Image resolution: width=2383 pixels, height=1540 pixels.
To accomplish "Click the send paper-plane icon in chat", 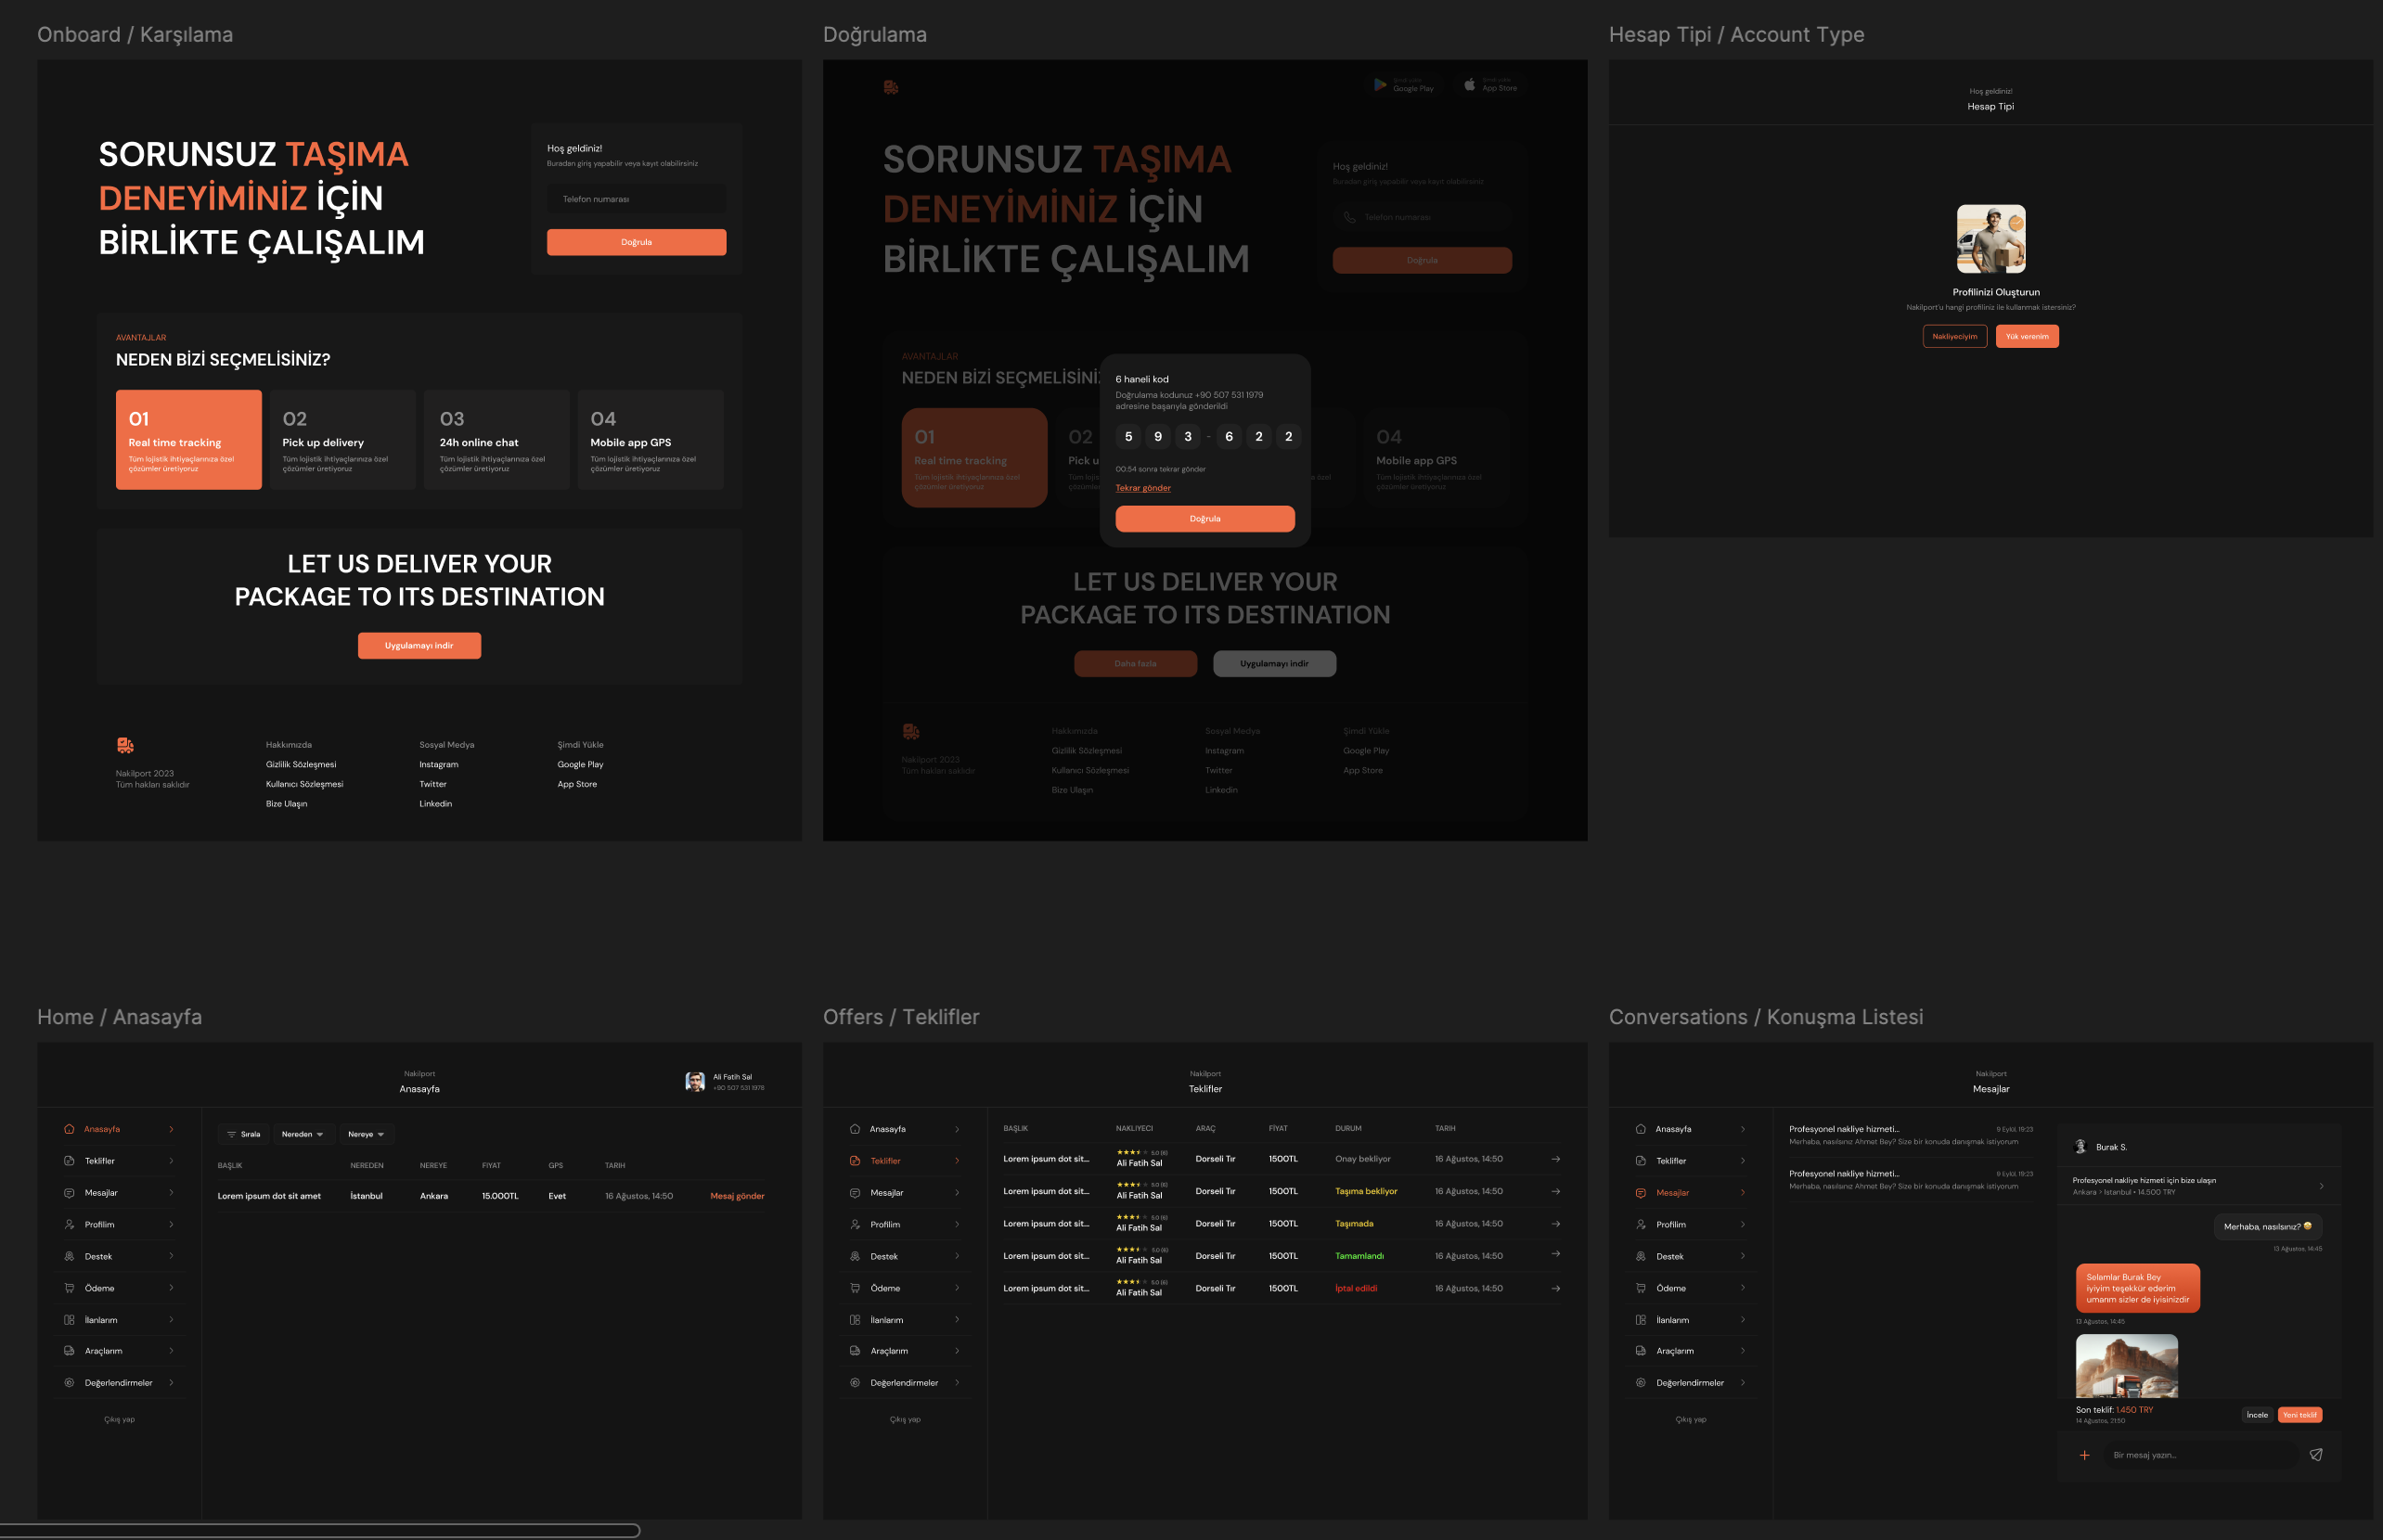I will pos(2316,1454).
